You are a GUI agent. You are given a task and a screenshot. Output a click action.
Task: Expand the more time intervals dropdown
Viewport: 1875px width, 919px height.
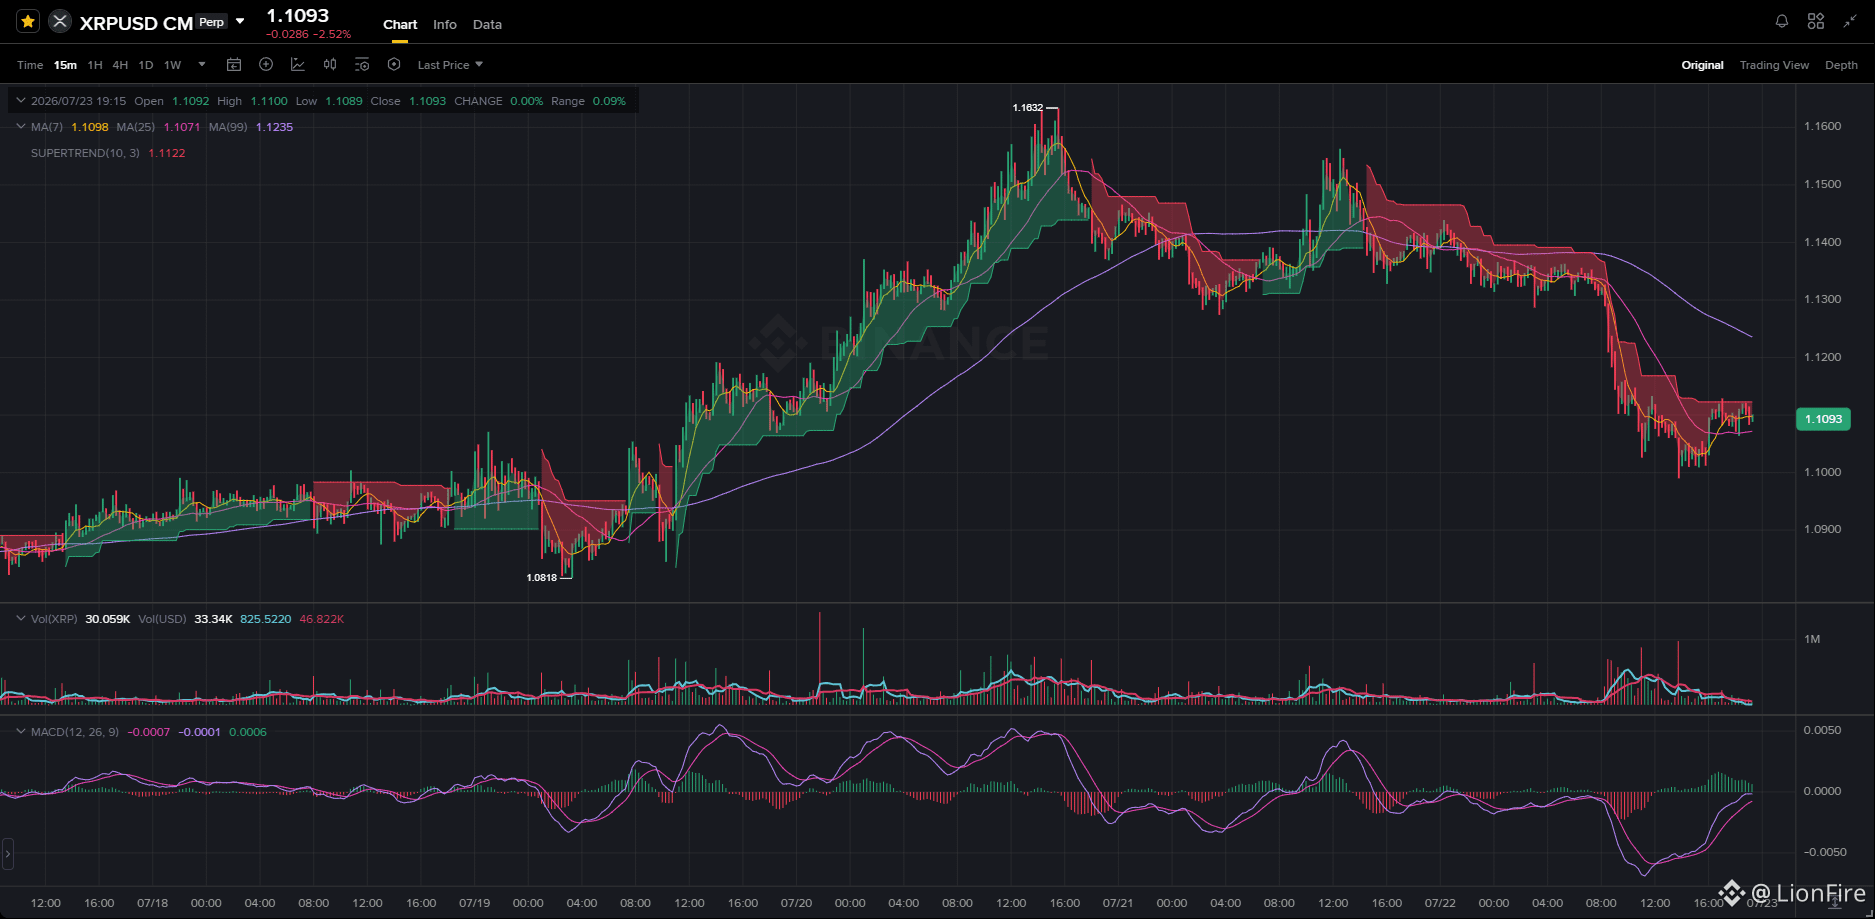coord(202,65)
